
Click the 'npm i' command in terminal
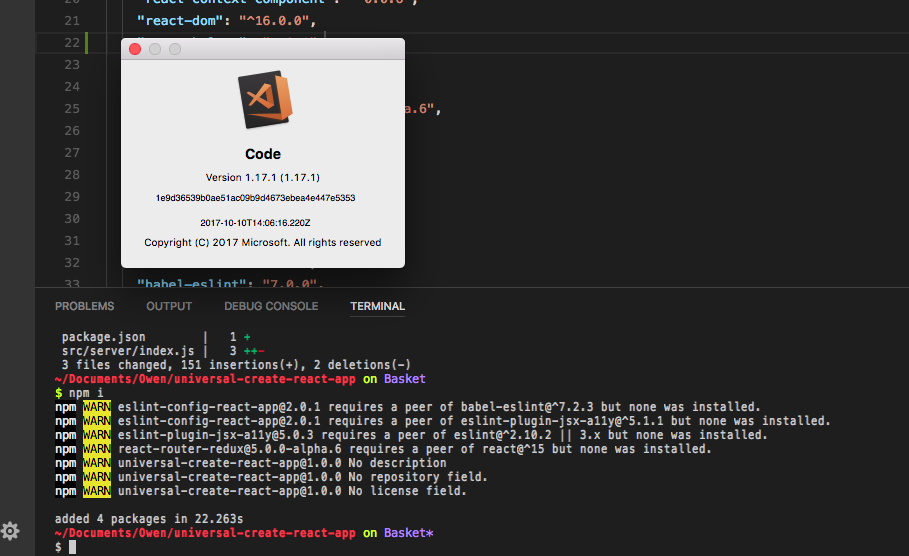(x=86, y=393)
